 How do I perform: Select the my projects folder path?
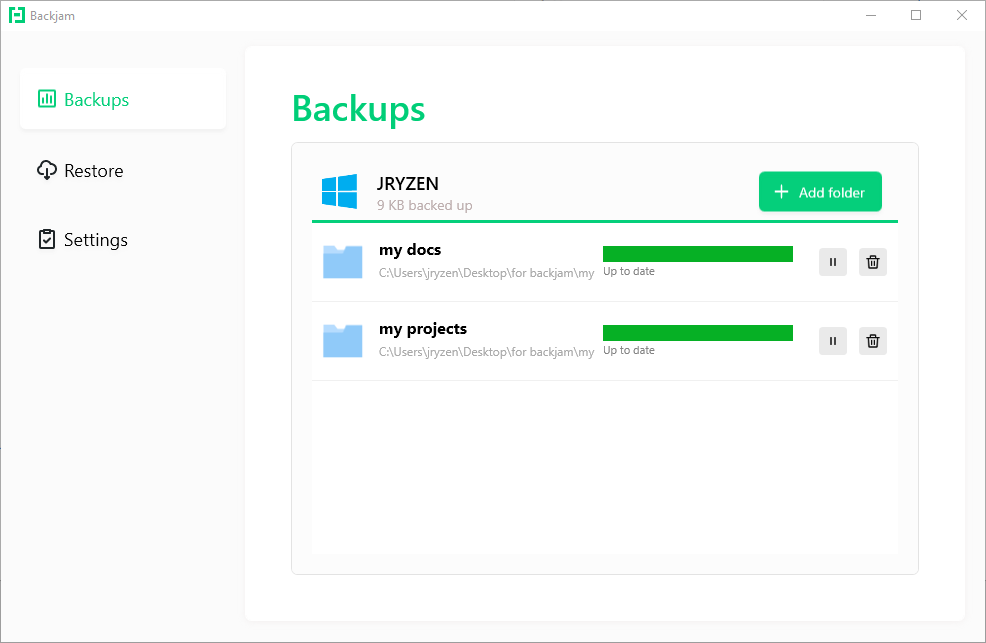click(486, 352)
